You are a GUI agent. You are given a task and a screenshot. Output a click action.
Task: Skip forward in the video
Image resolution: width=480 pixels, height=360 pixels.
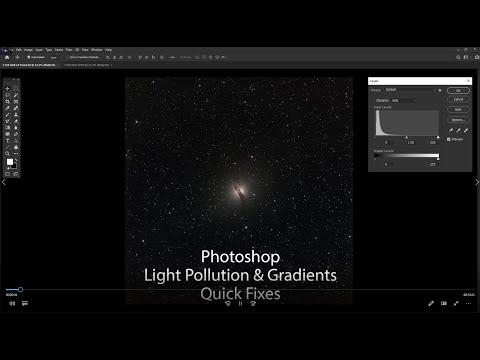(x=253, y=303)
